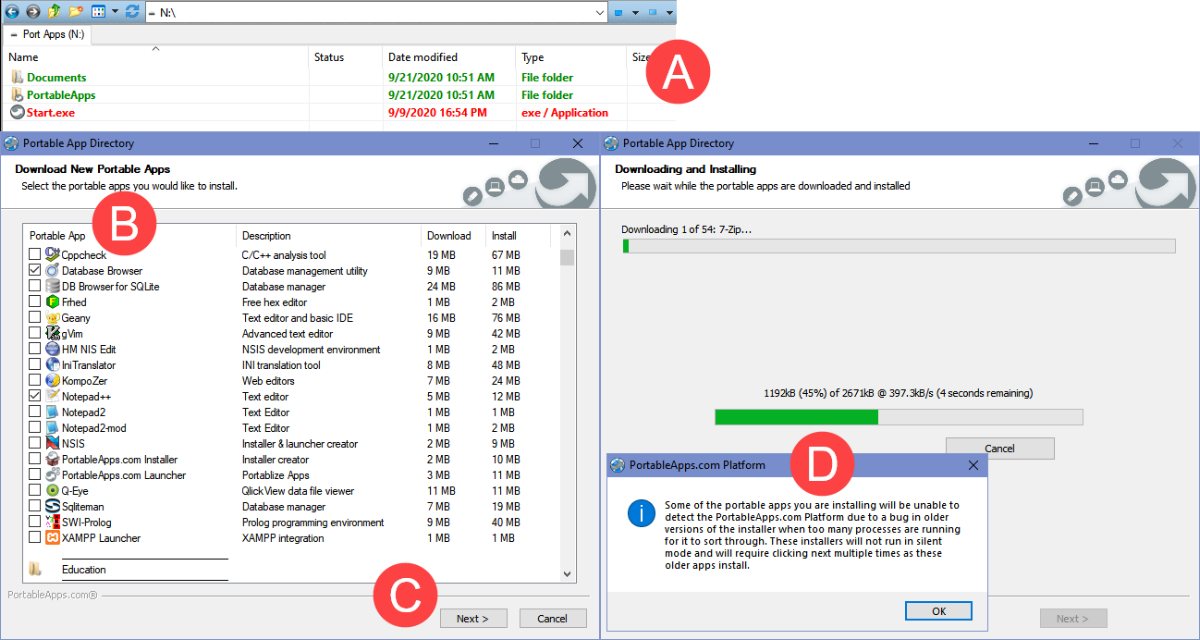Click the HM NIS Edit app icon
1200x640 pixels.
tap(52, 349)
